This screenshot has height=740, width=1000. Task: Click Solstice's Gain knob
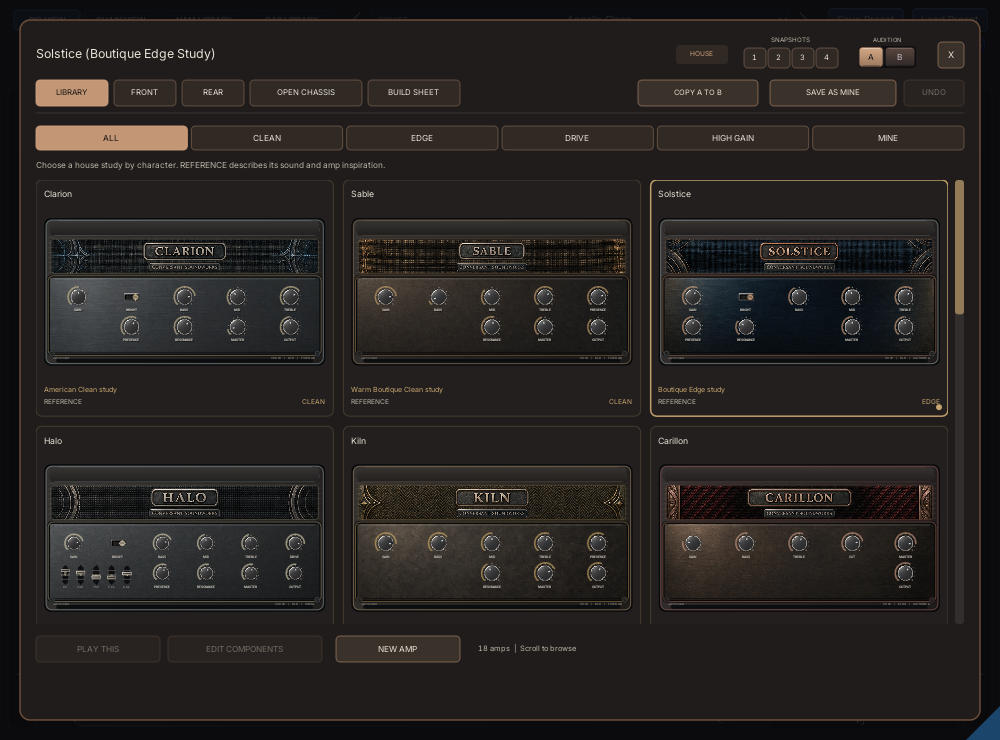(692, 297)
